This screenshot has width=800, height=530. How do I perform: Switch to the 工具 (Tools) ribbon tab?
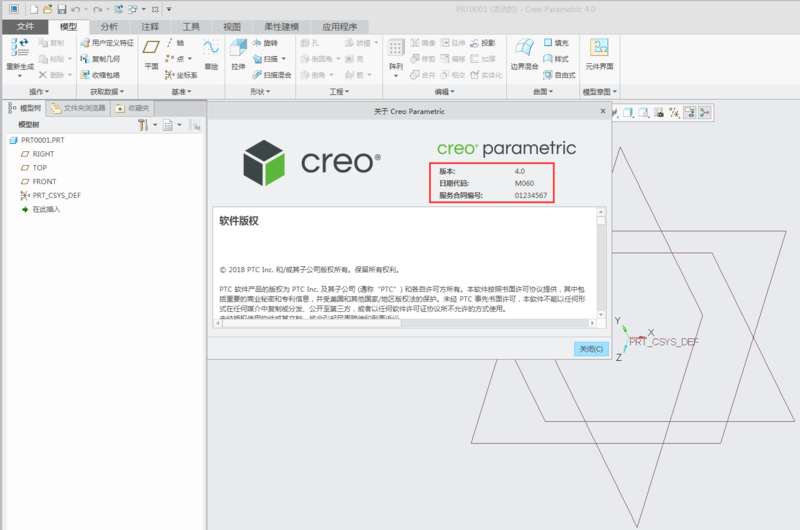[191, 27]
